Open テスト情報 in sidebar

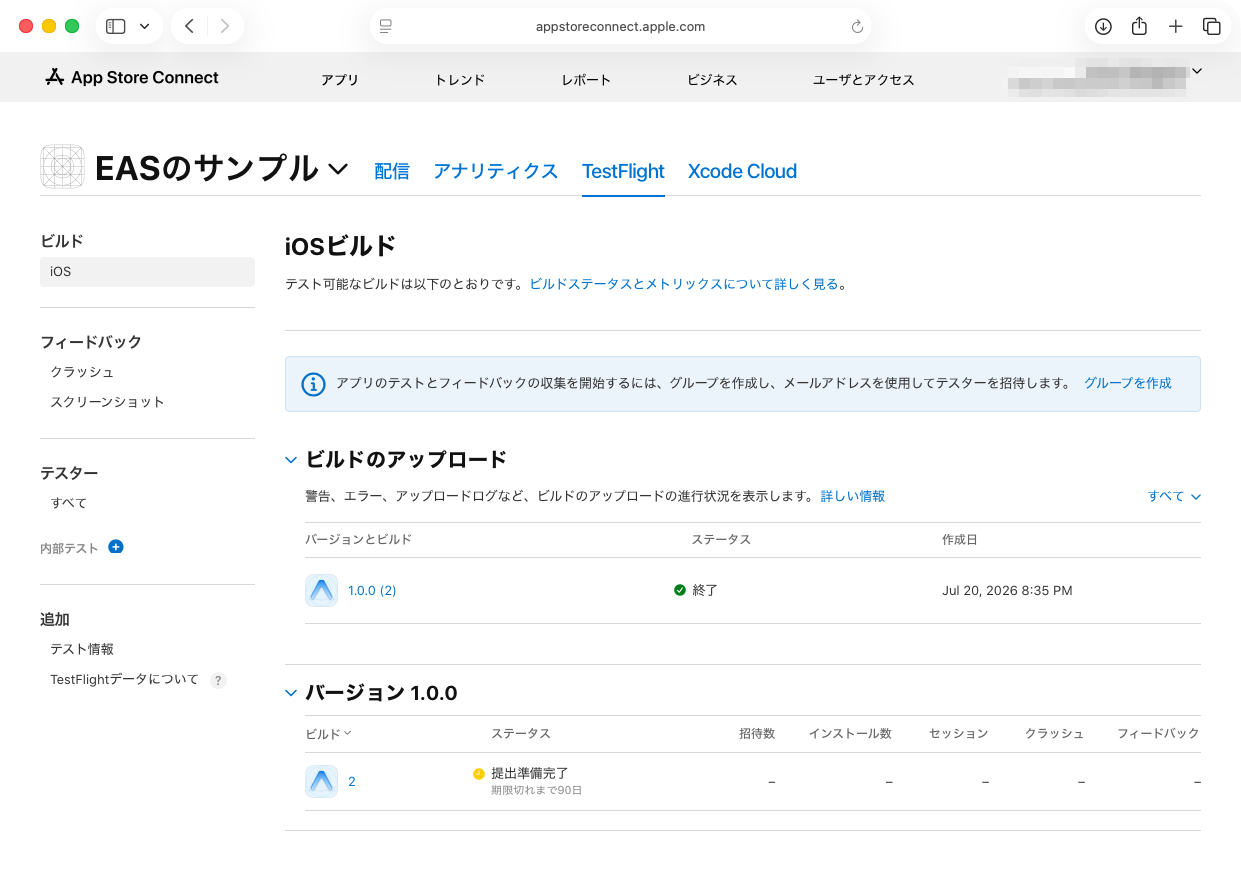click(82, 649)
